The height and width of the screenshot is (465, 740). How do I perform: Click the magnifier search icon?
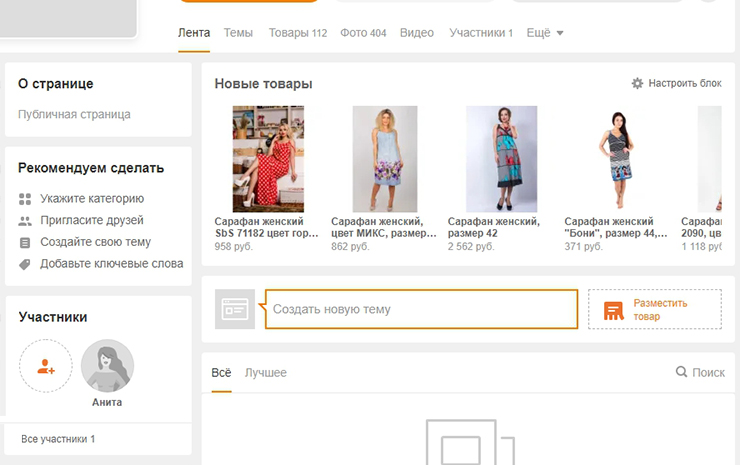[681, 372]
